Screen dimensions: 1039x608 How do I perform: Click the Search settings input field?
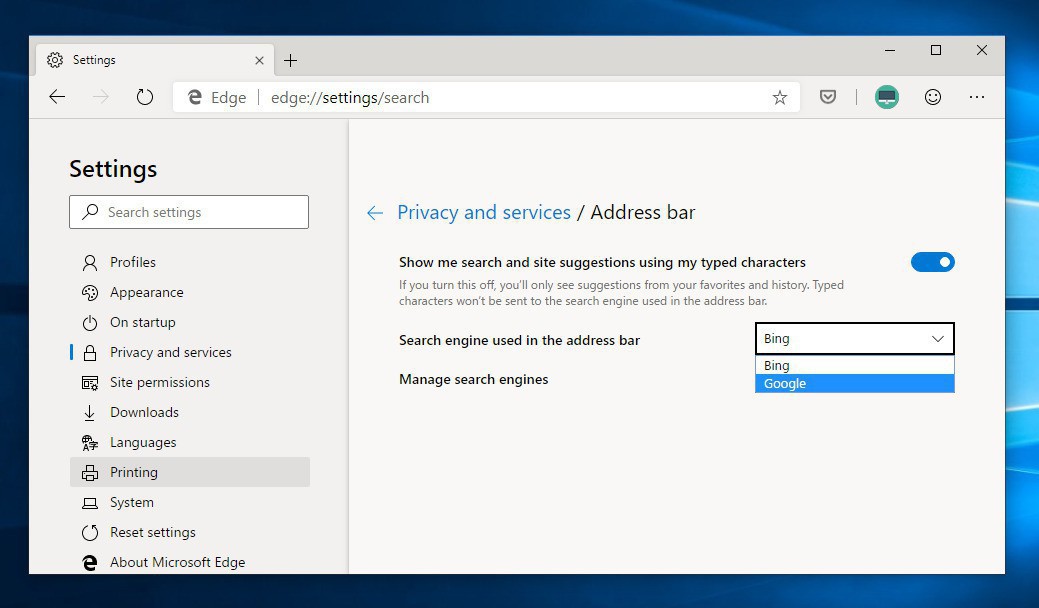pyautogui.click(x=189, y=212)
